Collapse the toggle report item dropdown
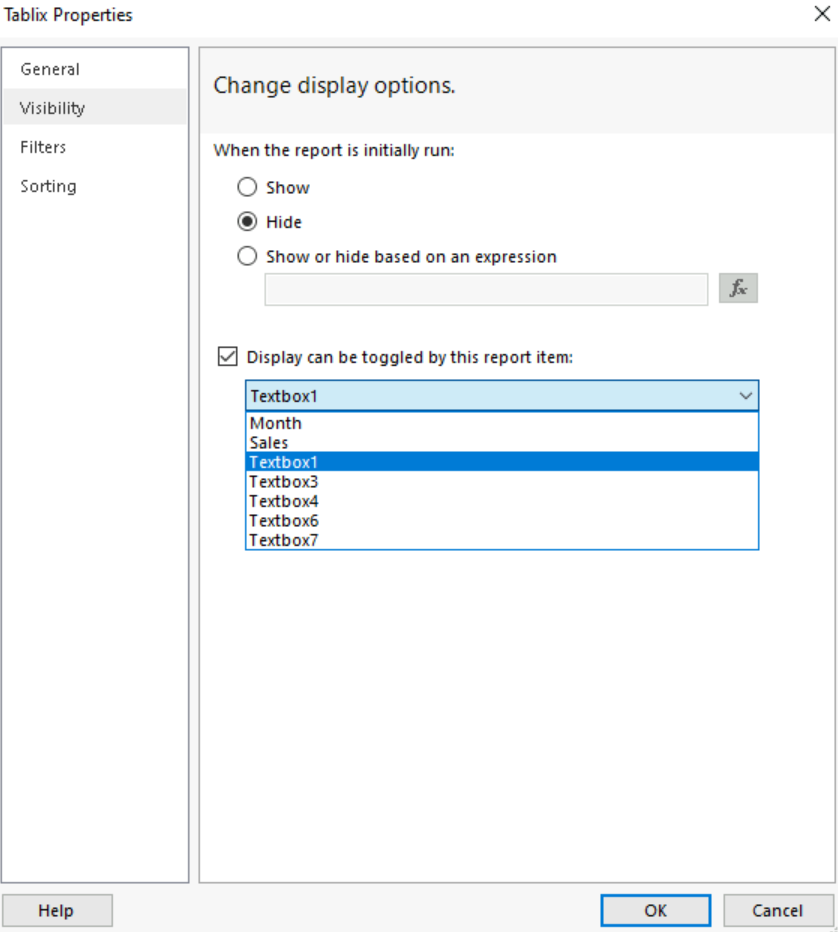Screen dimensions: 838x932 tap(746, 396)
